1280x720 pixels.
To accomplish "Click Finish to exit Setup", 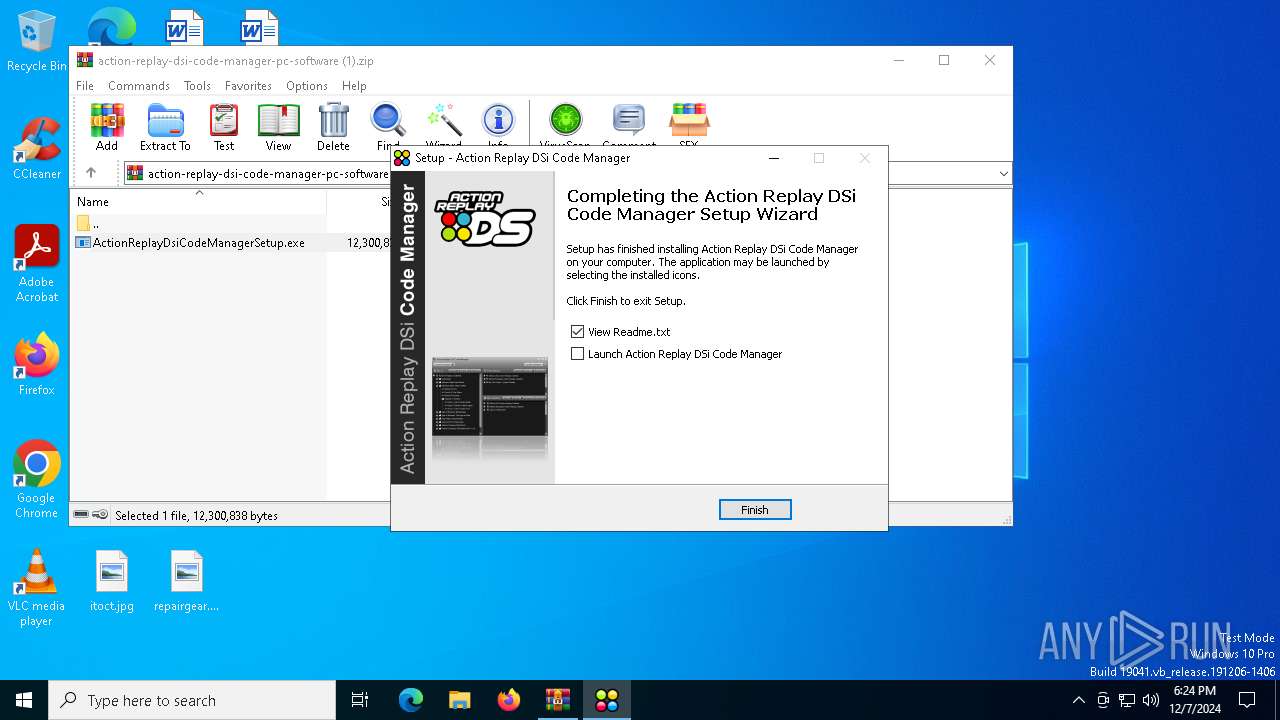I will [755, 510].
